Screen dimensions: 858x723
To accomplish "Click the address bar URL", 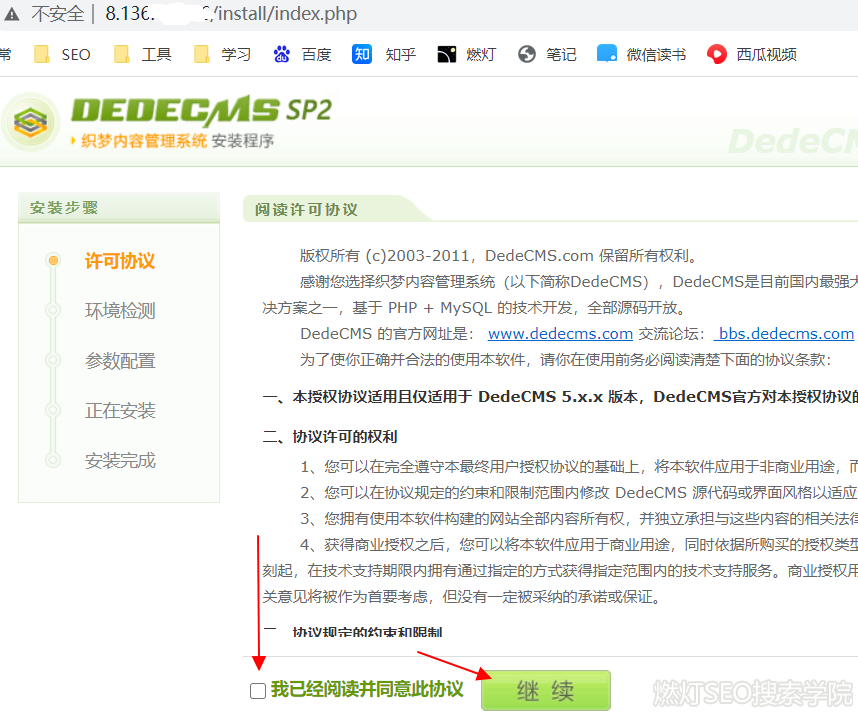I will click(230, 14).
